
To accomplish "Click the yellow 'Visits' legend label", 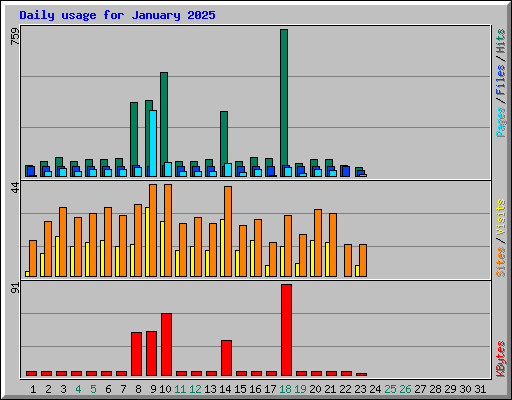I will [500, 217].
